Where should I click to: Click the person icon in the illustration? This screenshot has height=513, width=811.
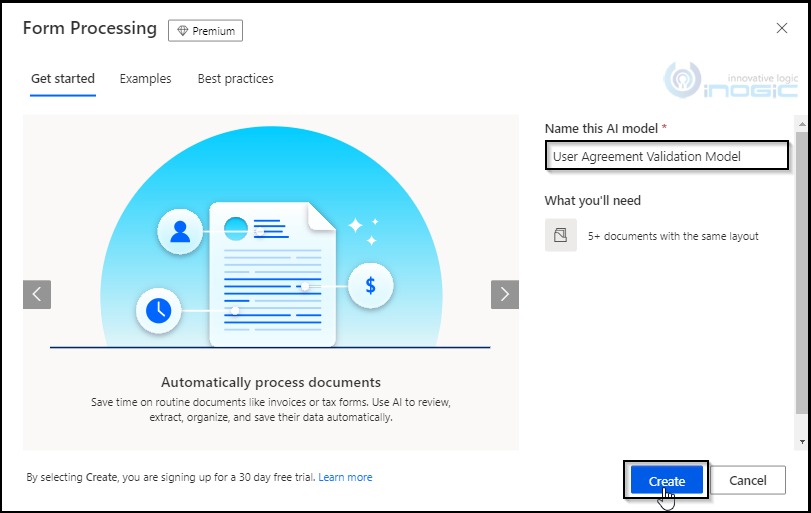pyautogui.click(x=180, y=232)
